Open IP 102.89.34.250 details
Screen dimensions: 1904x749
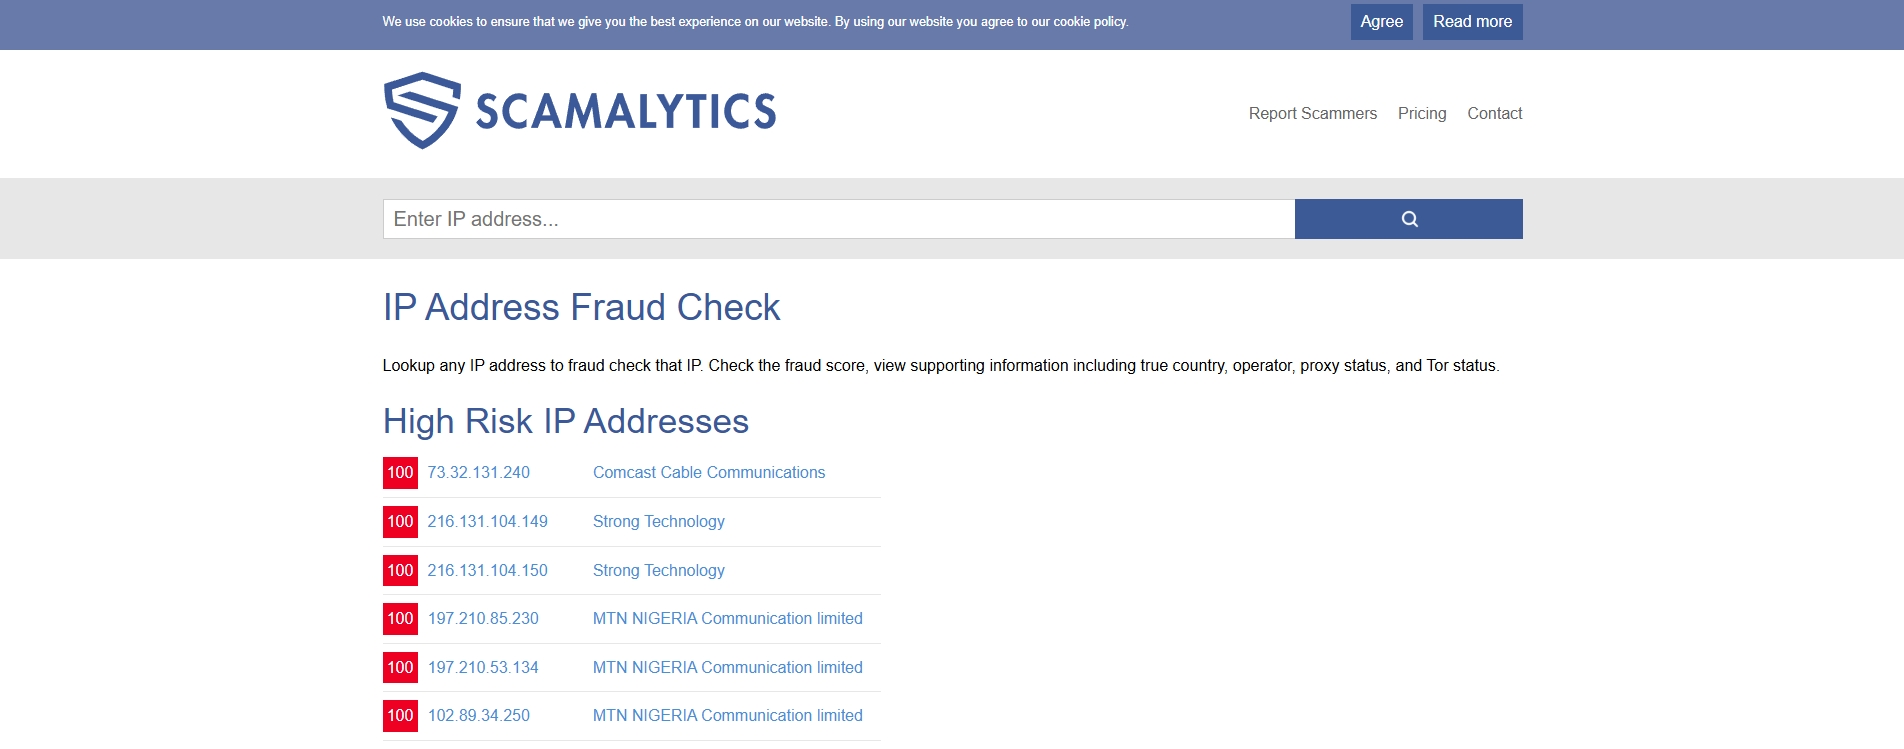pyautogui.click(x=479, y=716)
